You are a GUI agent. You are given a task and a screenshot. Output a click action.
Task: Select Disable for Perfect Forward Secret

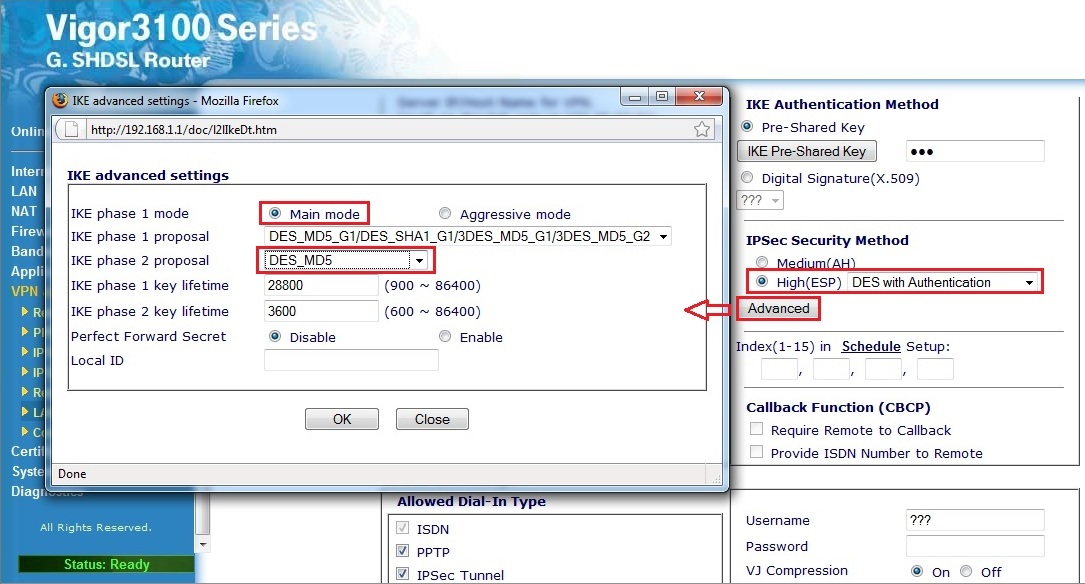coord(275,336)
